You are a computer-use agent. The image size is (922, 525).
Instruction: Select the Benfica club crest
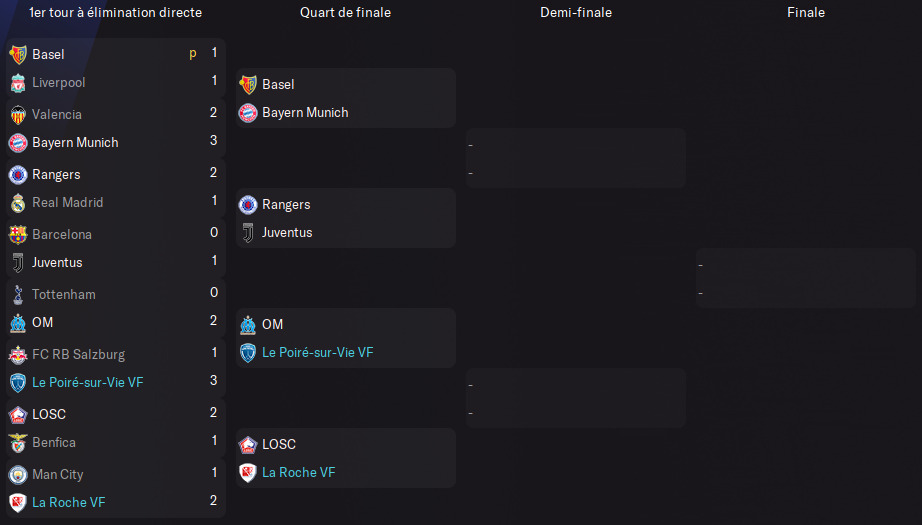coord(17,442)
